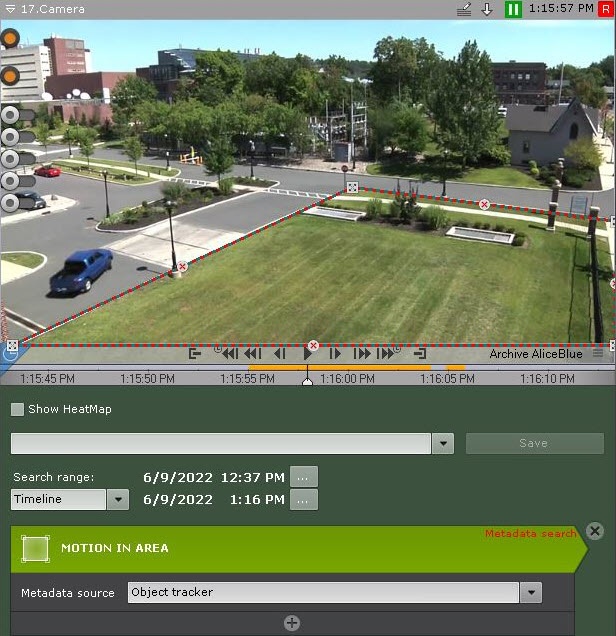Click the Save button
Image resolution: width=616 pixels, height=636 pixels.
[534, 443]
